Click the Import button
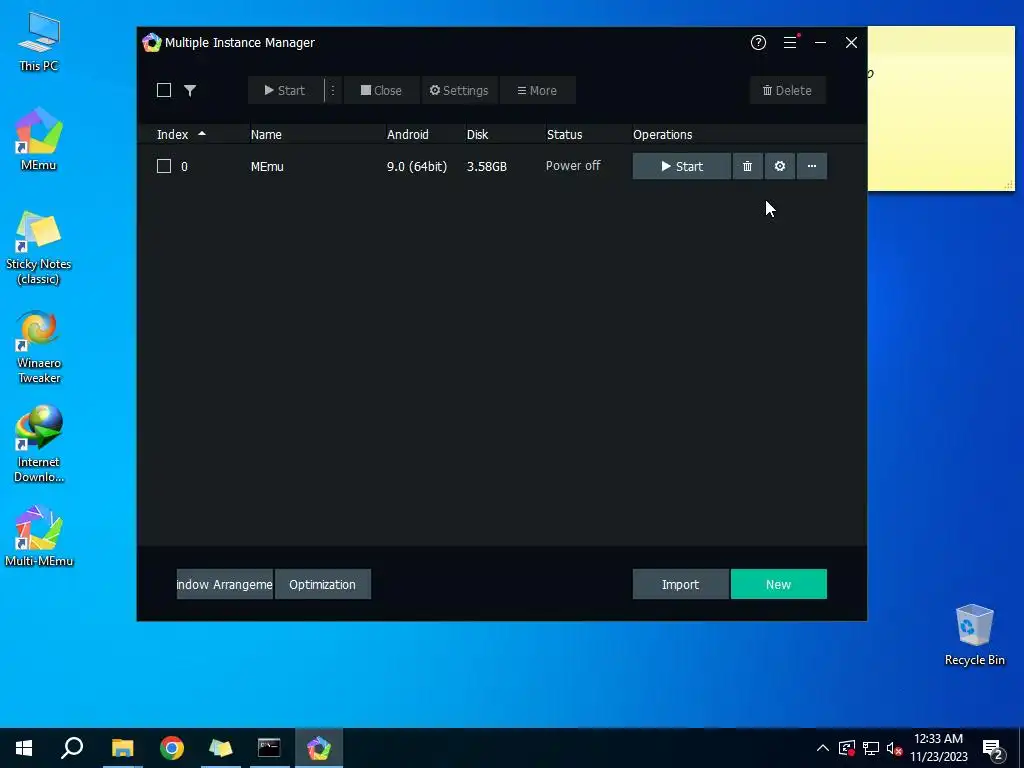 pyautogui.click(x=680, y=584)
